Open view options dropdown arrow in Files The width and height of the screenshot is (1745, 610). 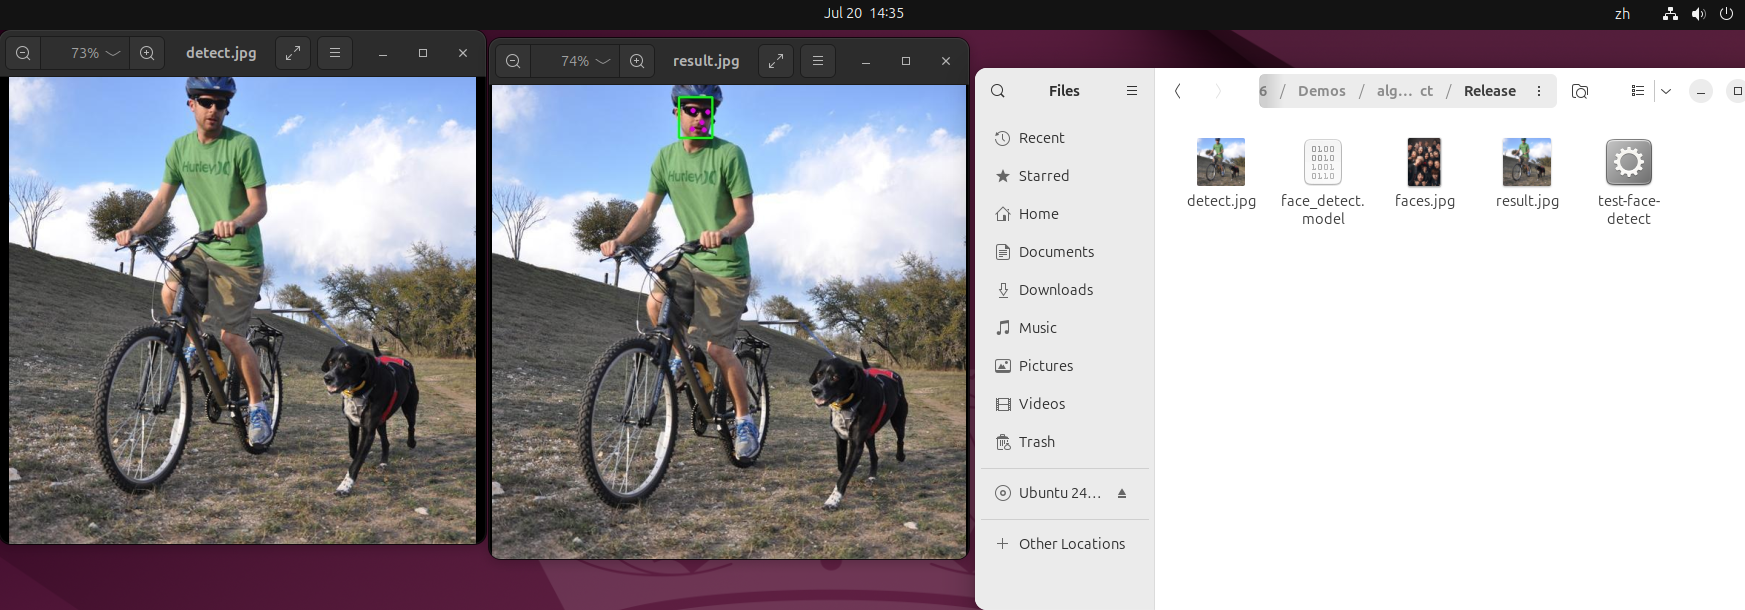tap(1666, 91)
